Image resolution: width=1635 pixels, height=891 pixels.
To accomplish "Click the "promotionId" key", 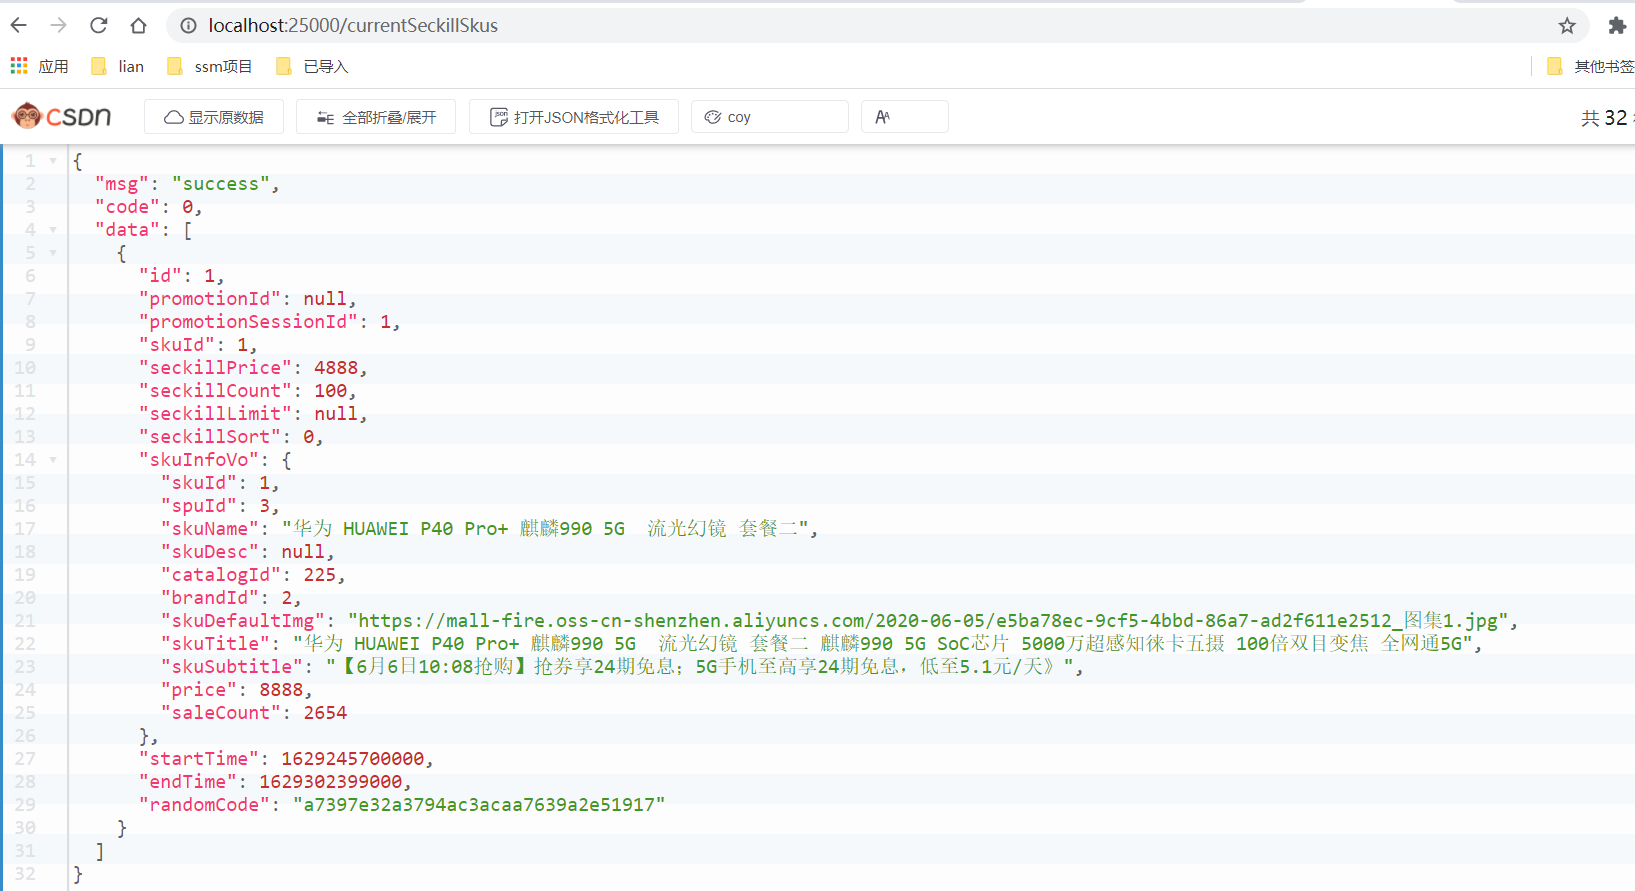I will click(210, 299).
